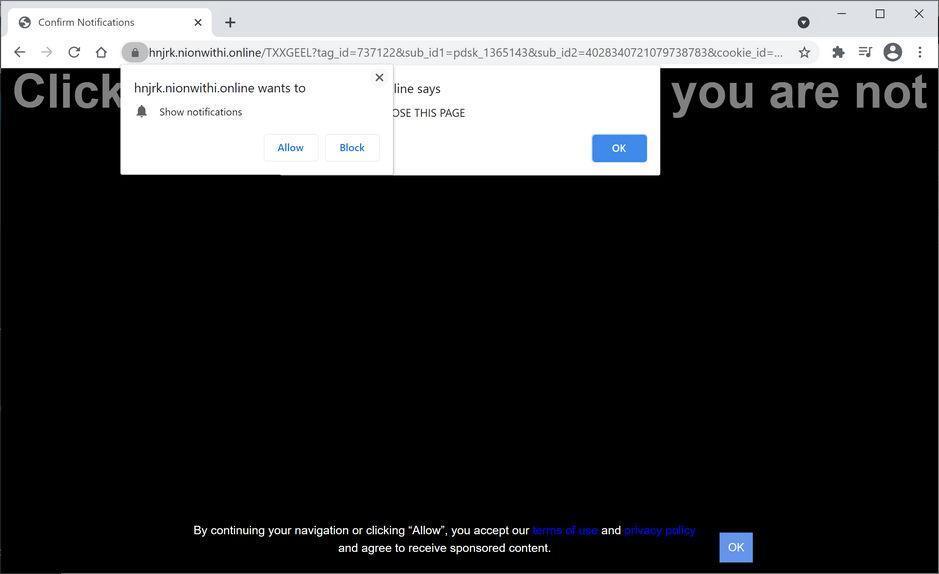Image resolution: width=939 pixels, height=574 pixels.
Task: Open the browser home page icon
Action: pyautogui.click(x=101, y=52)
